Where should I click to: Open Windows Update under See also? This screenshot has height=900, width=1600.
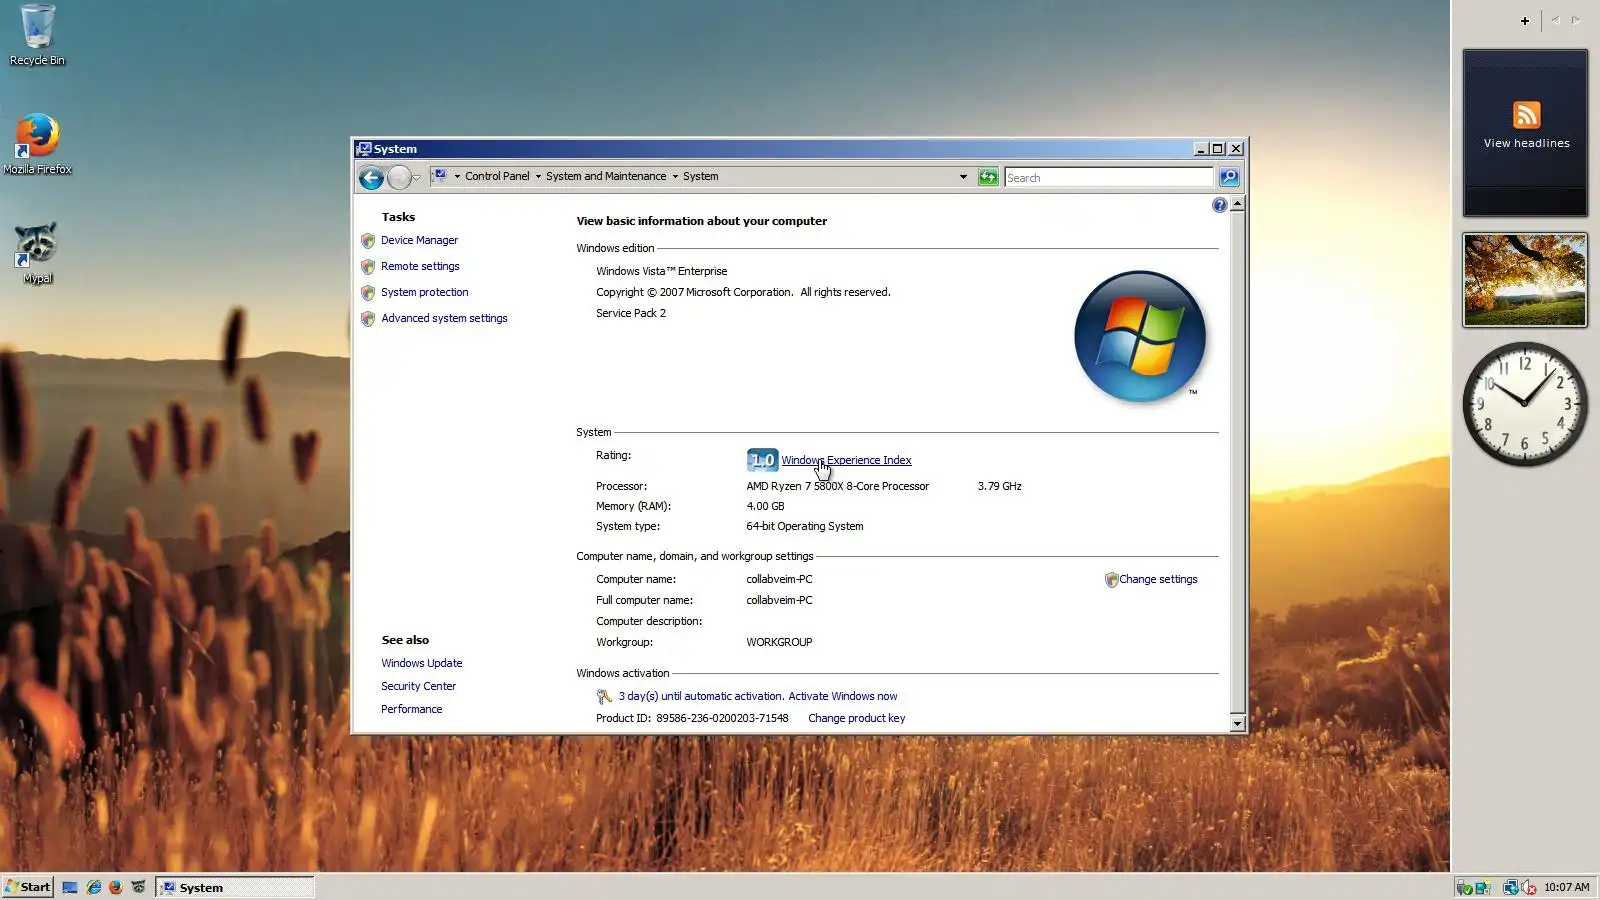click(x=421, y=664)
